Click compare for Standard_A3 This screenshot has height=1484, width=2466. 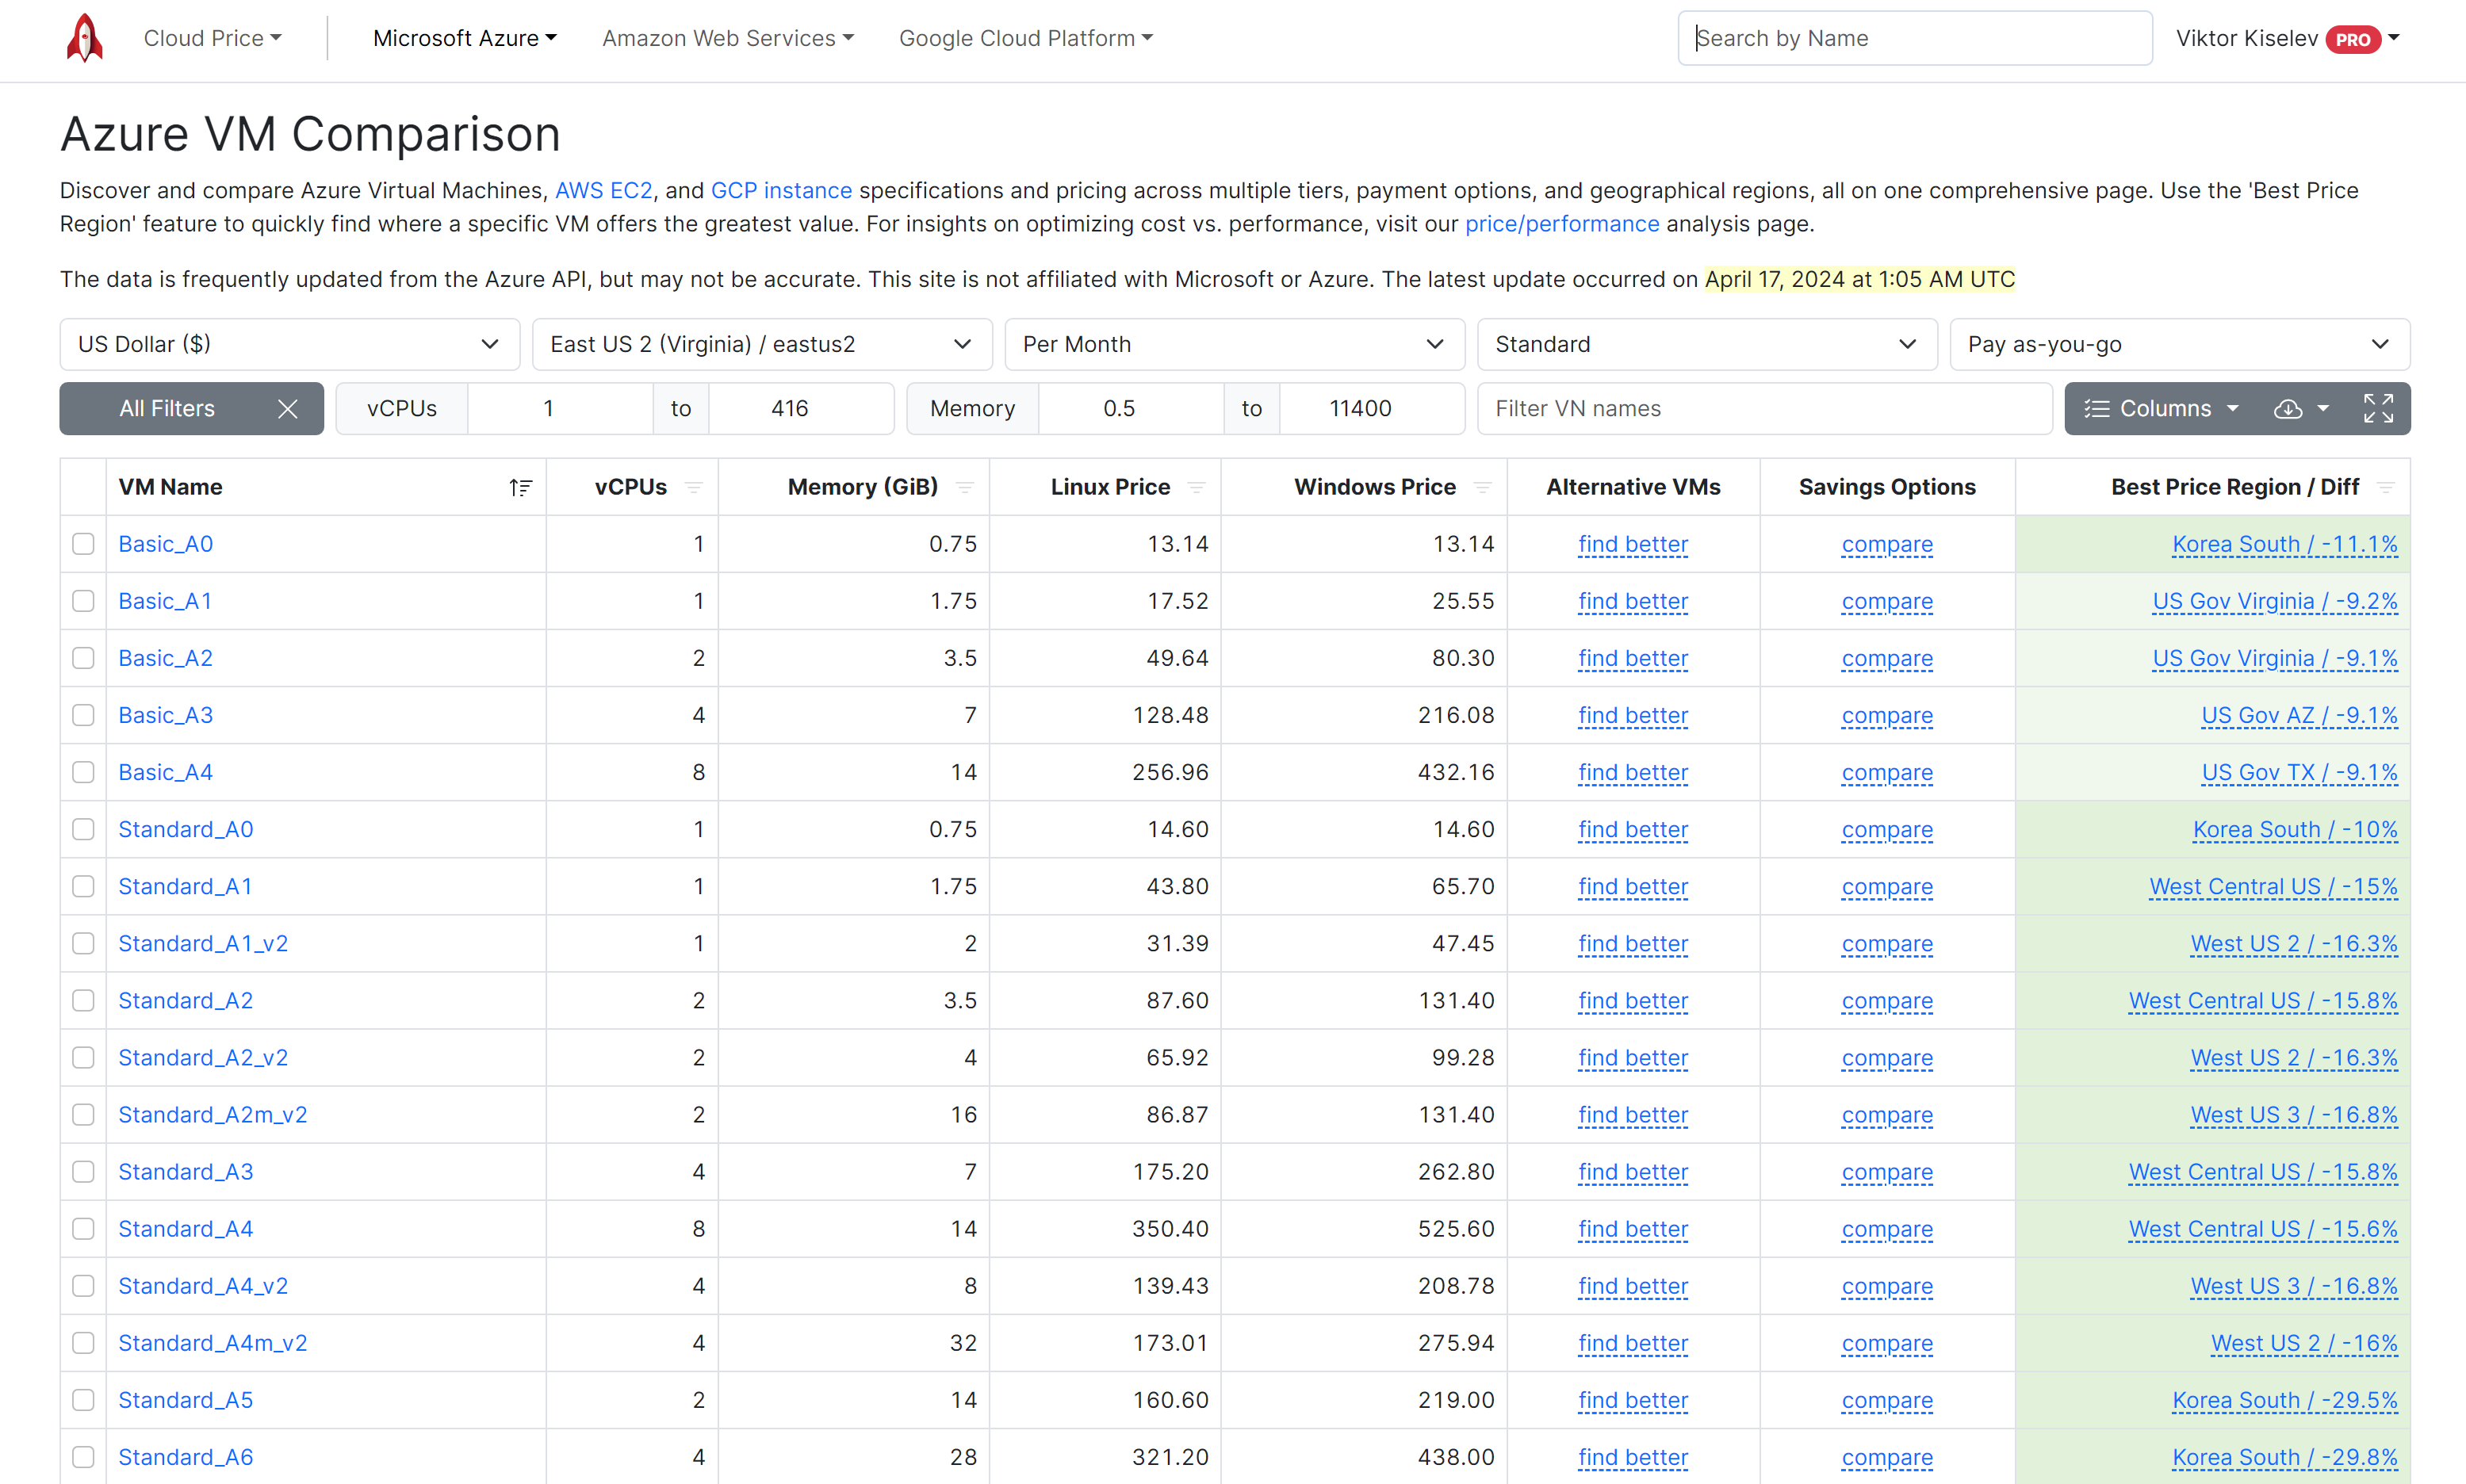(x=1887, y=1172)
